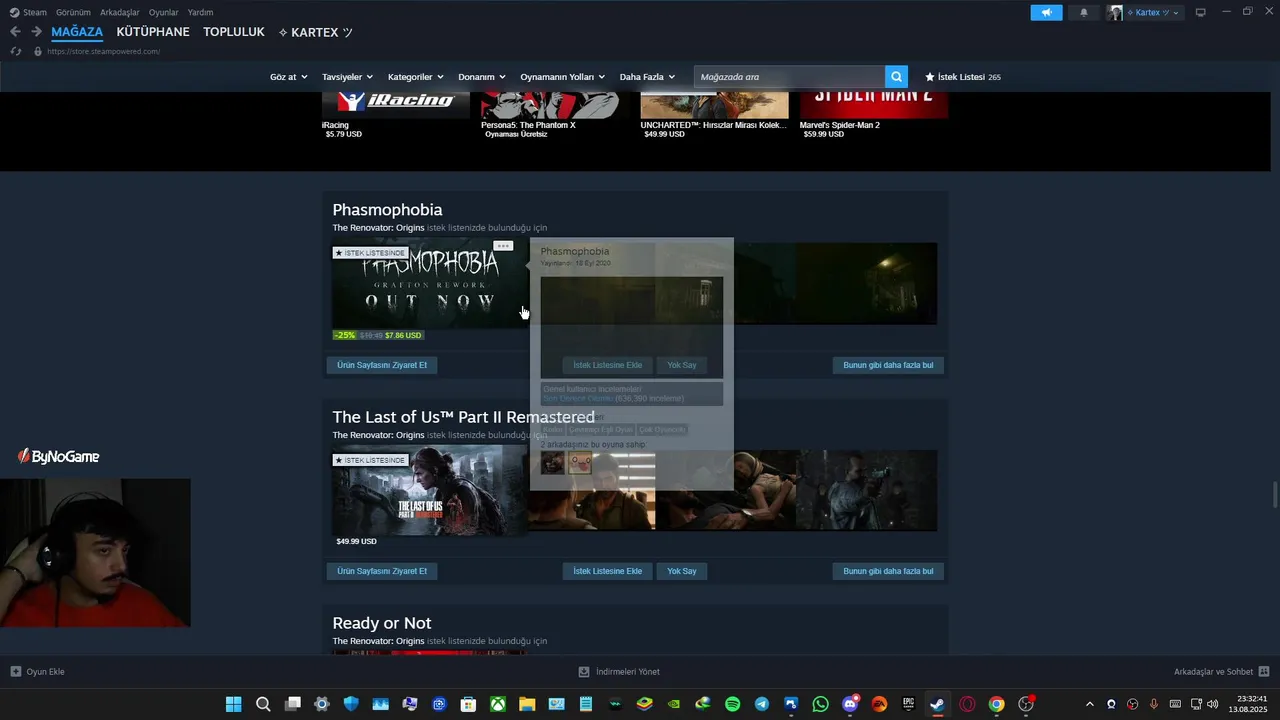
Task: Click the Mağazada ara search field
Action: click(789, 76)
